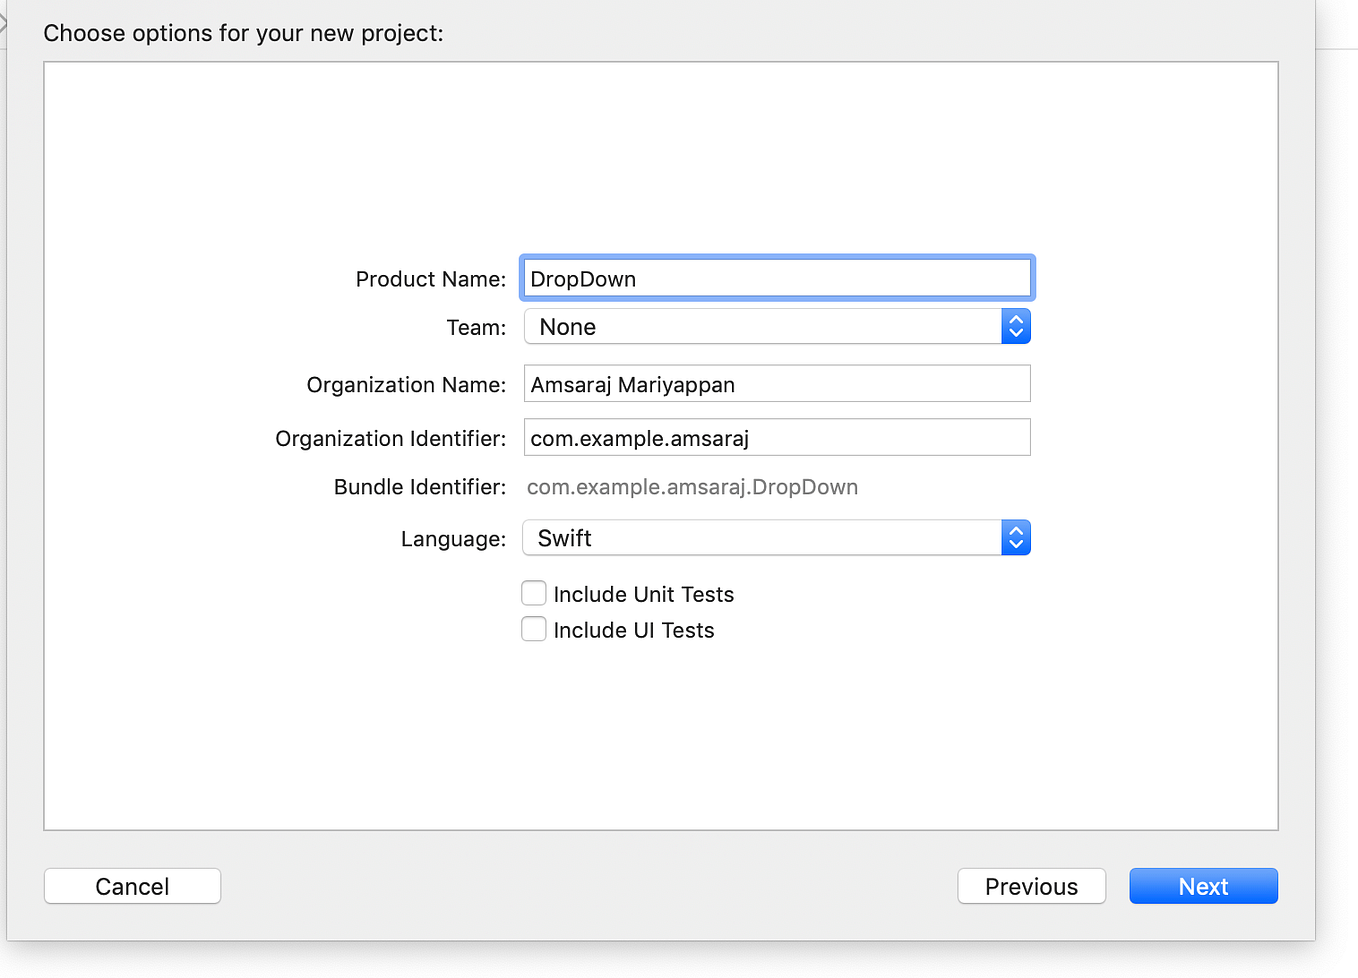The image size is (1358, 978).
Task: Click "Swift" in the Language selector
Action: click(565, 537)
